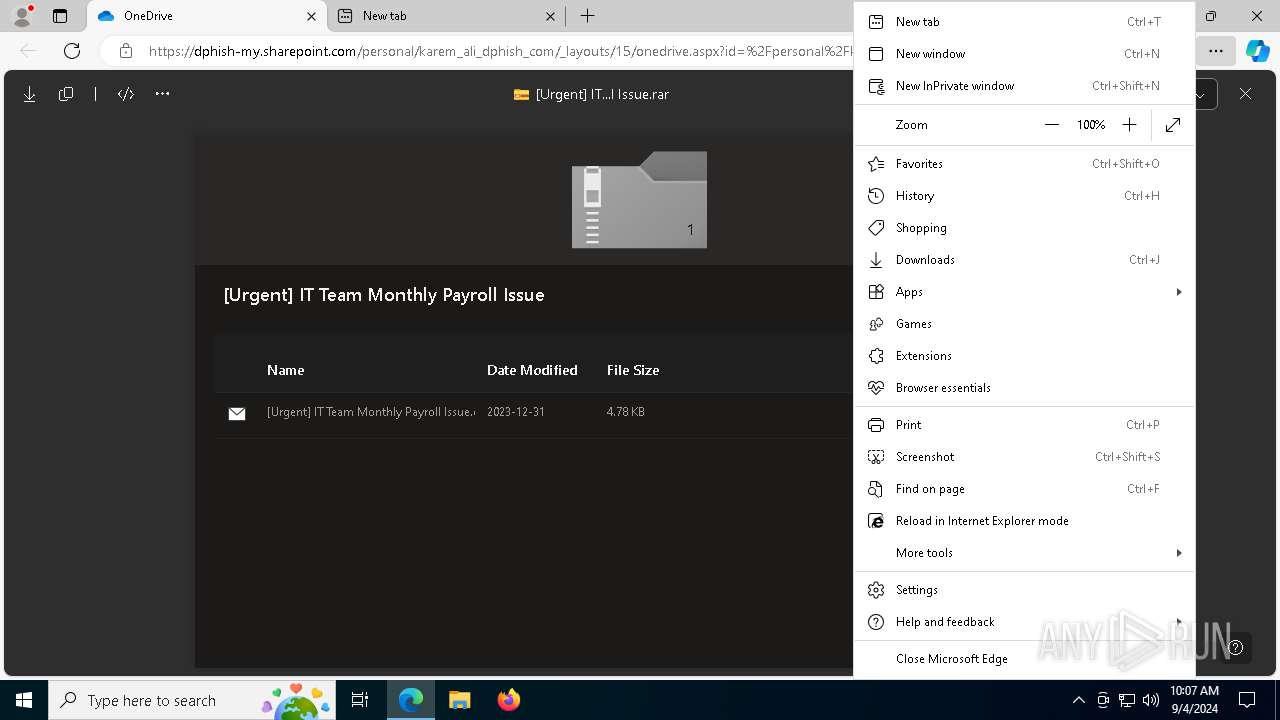1280x720 pixels.
Task: Select the 4.78 KB file size cell
Action: click(x=626, y=412)
